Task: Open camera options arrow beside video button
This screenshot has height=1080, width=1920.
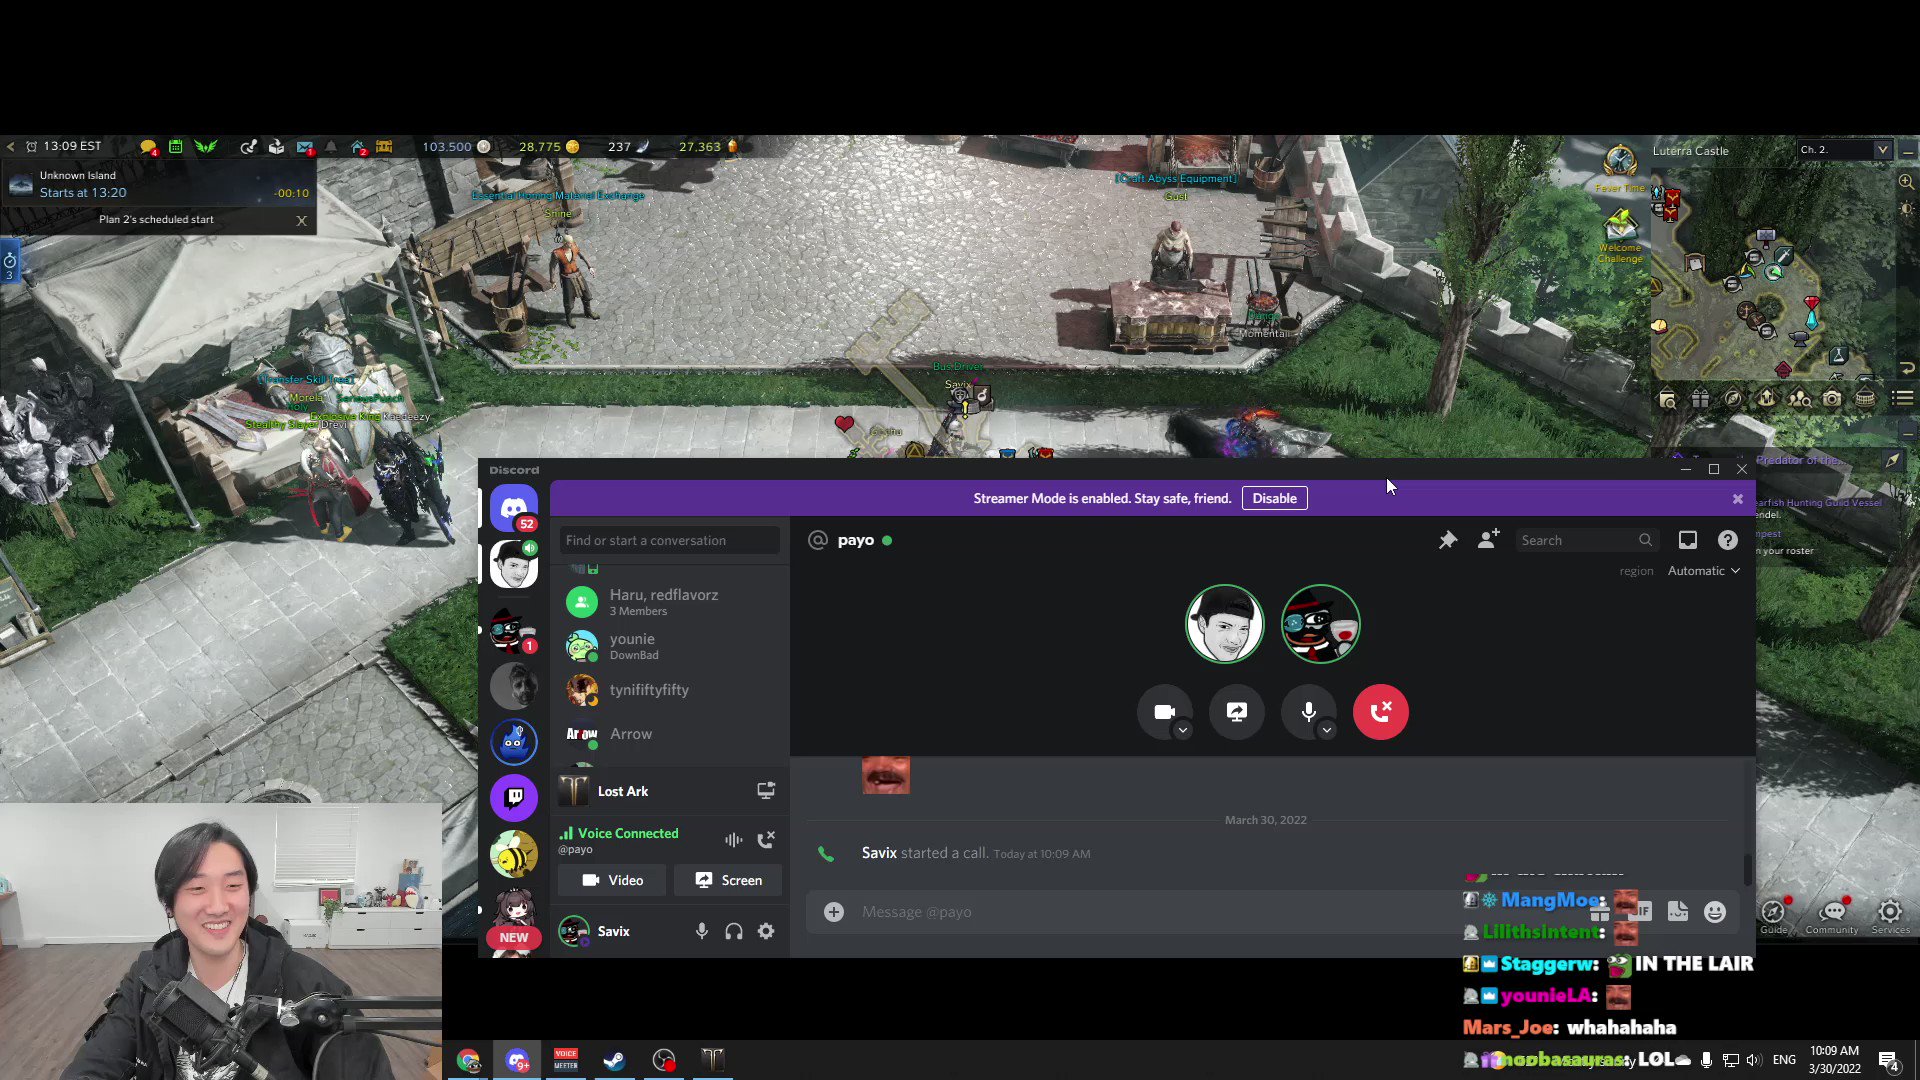Action: [1183, 730]
